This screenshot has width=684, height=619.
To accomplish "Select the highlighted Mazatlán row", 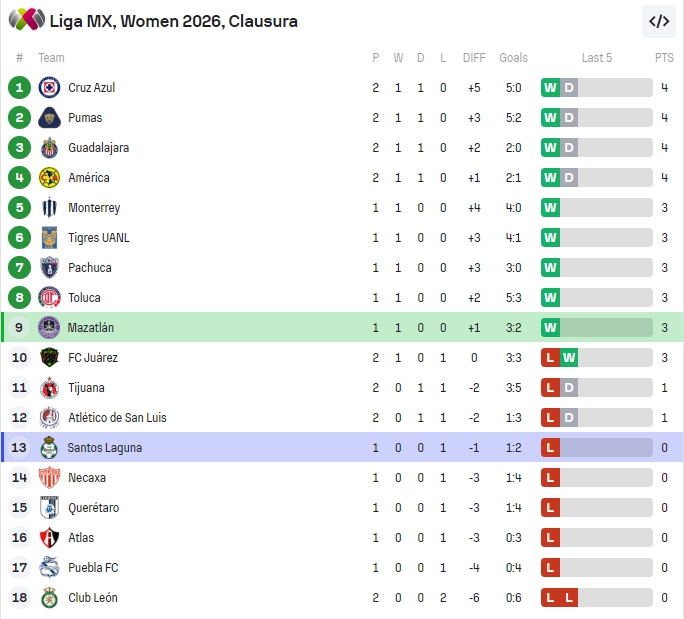I will click(x=342, y=328).
